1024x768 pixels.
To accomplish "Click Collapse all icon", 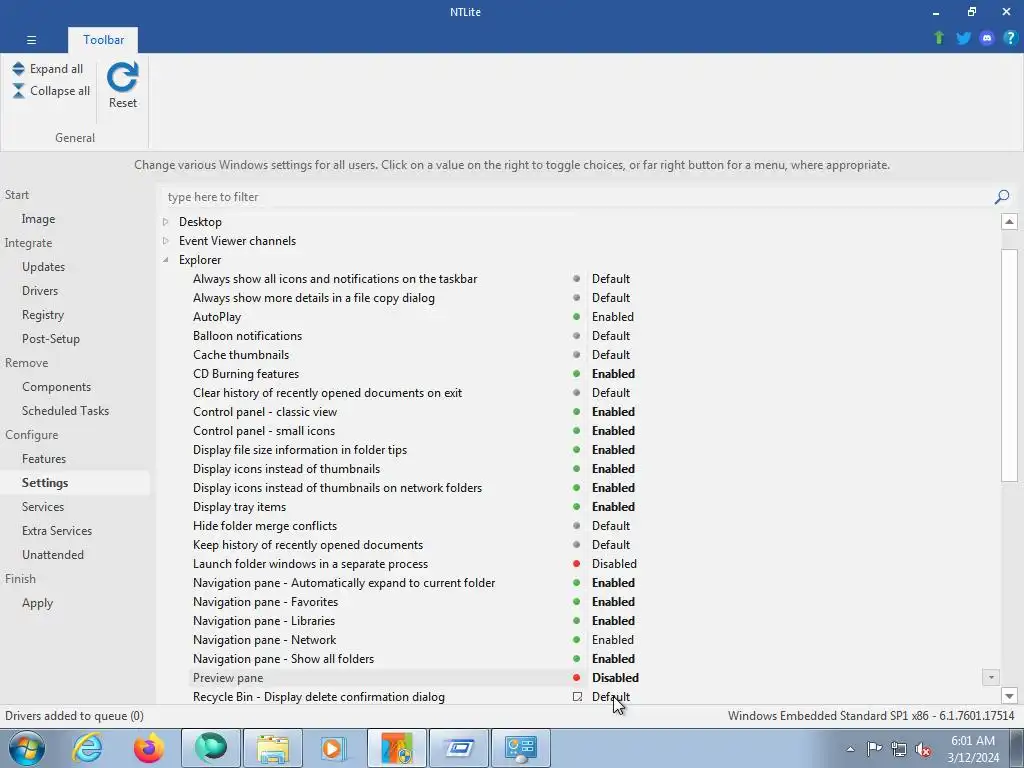I will 18,91.
